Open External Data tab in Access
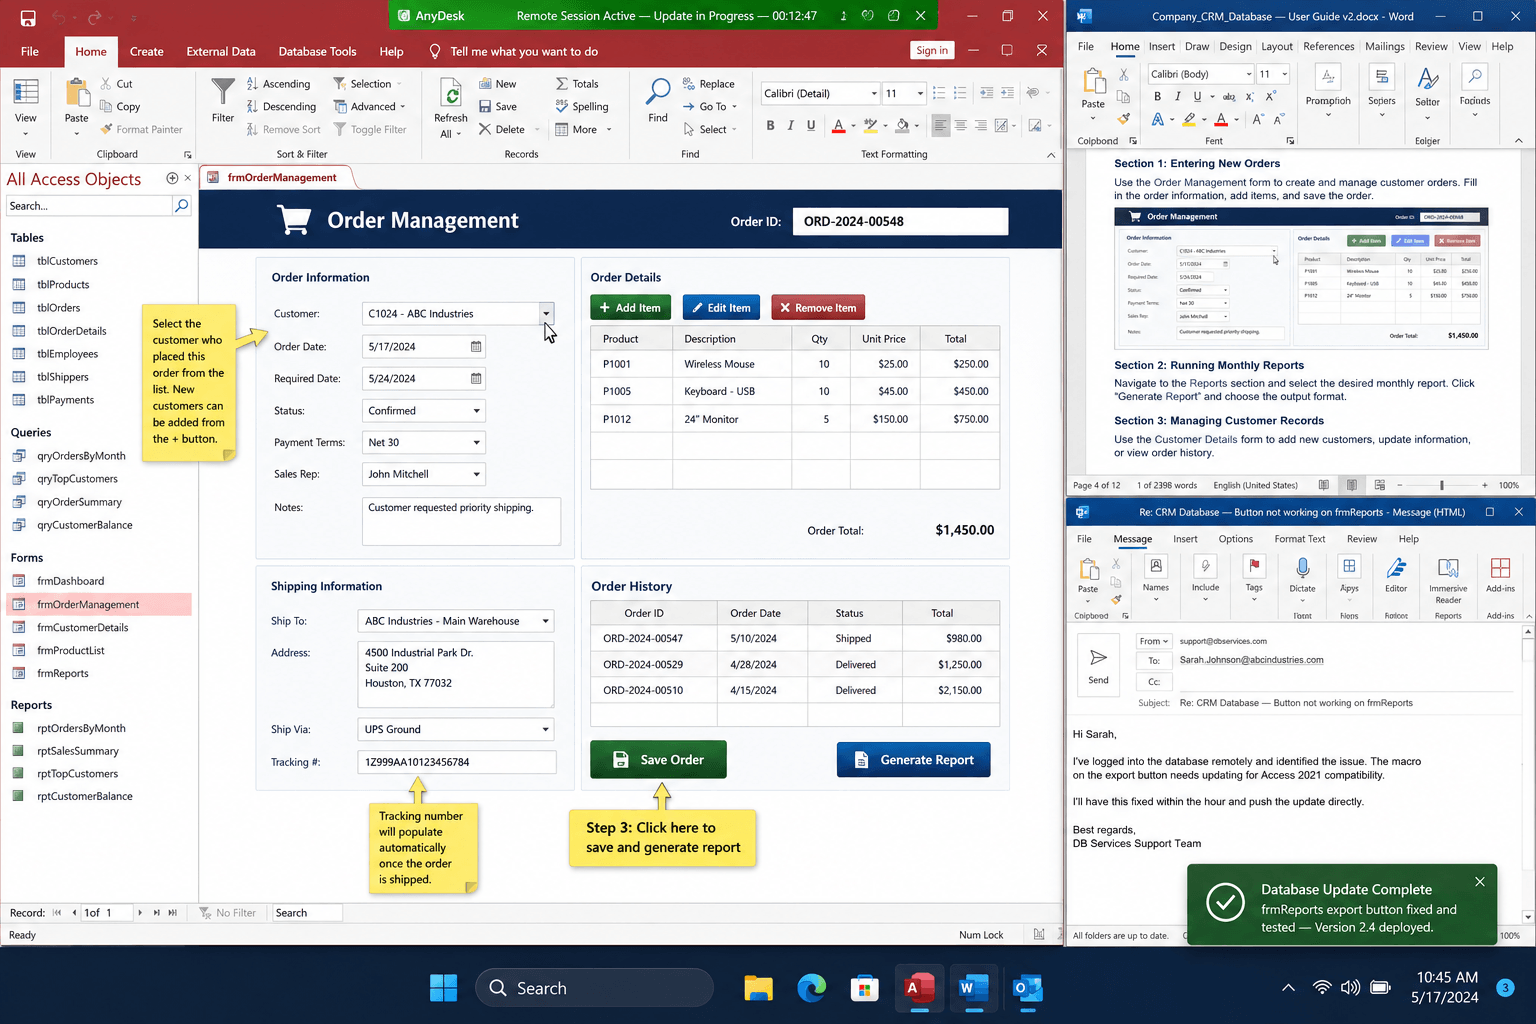The height and width of the screenshot is (1024, 1536). tap(221, 52)
